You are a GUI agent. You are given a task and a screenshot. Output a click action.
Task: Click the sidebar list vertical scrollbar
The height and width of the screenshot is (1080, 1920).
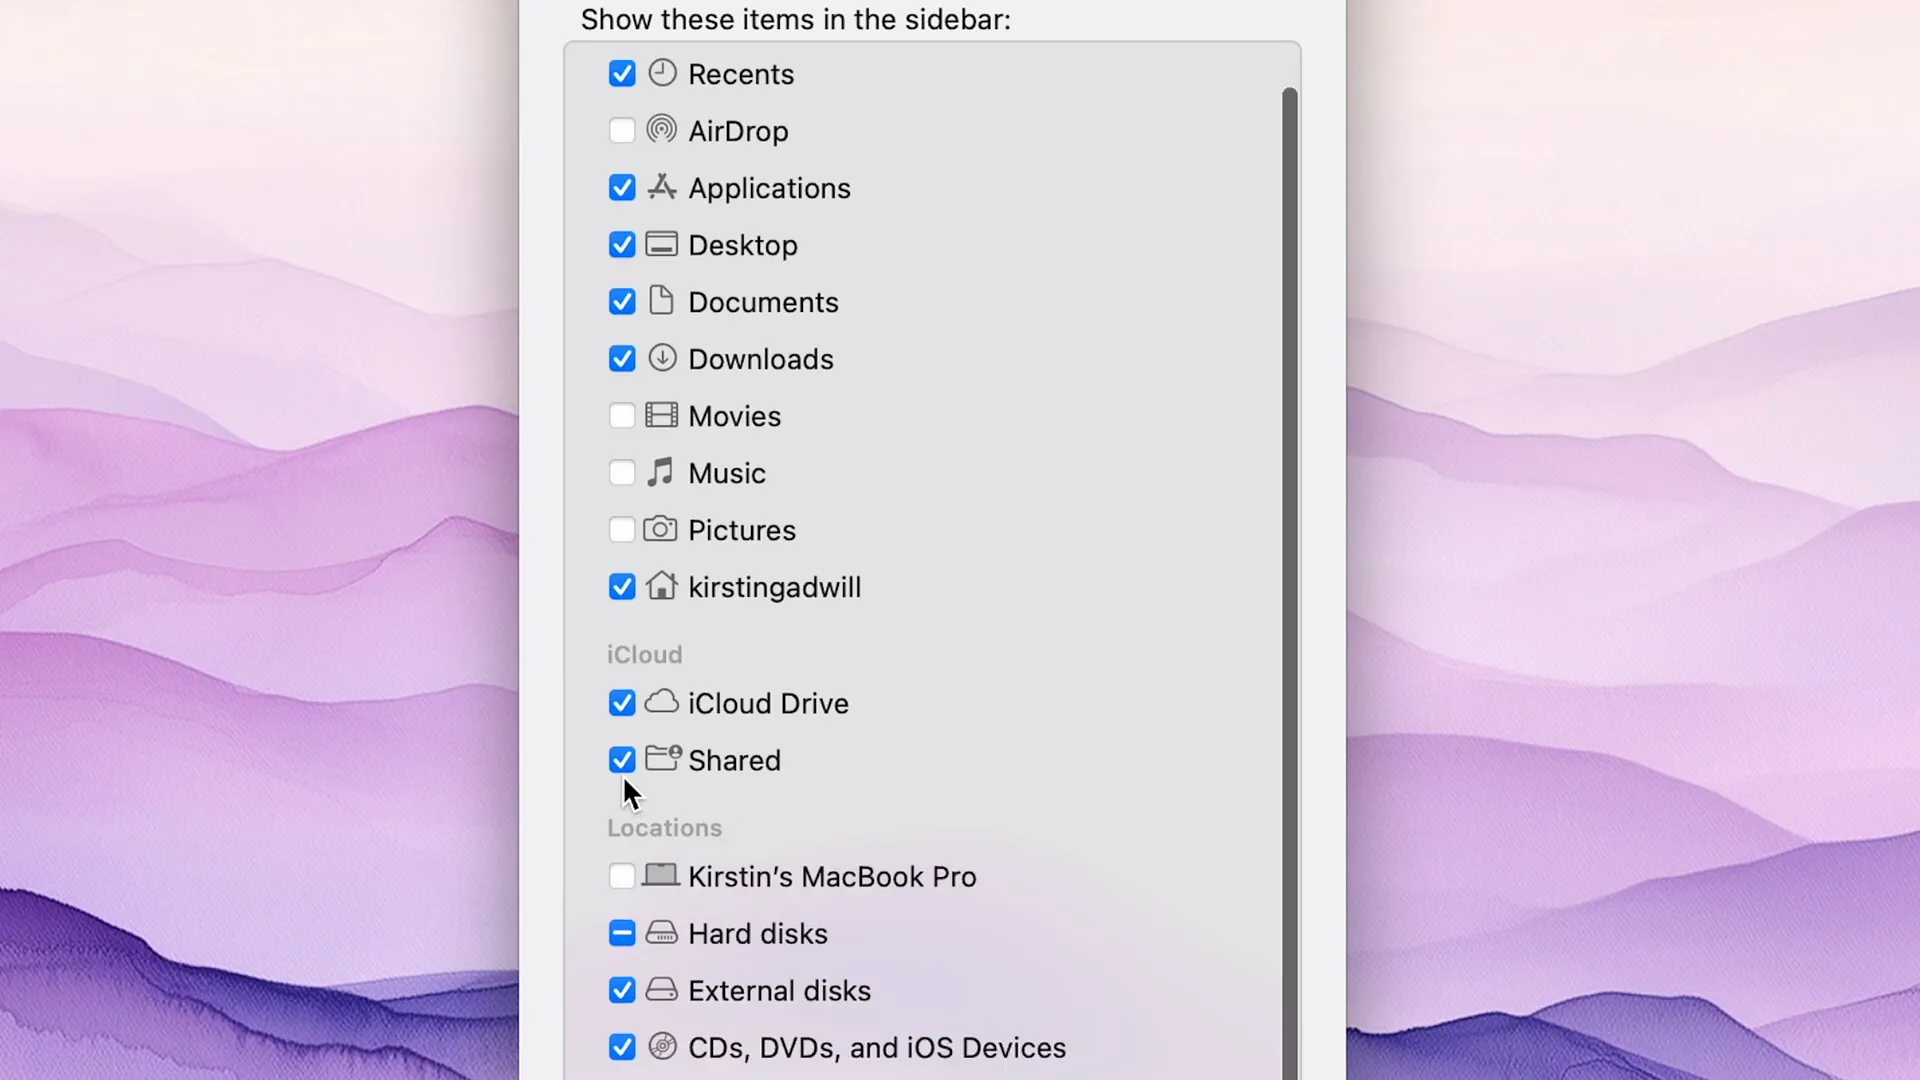(x=1290, y=583)
